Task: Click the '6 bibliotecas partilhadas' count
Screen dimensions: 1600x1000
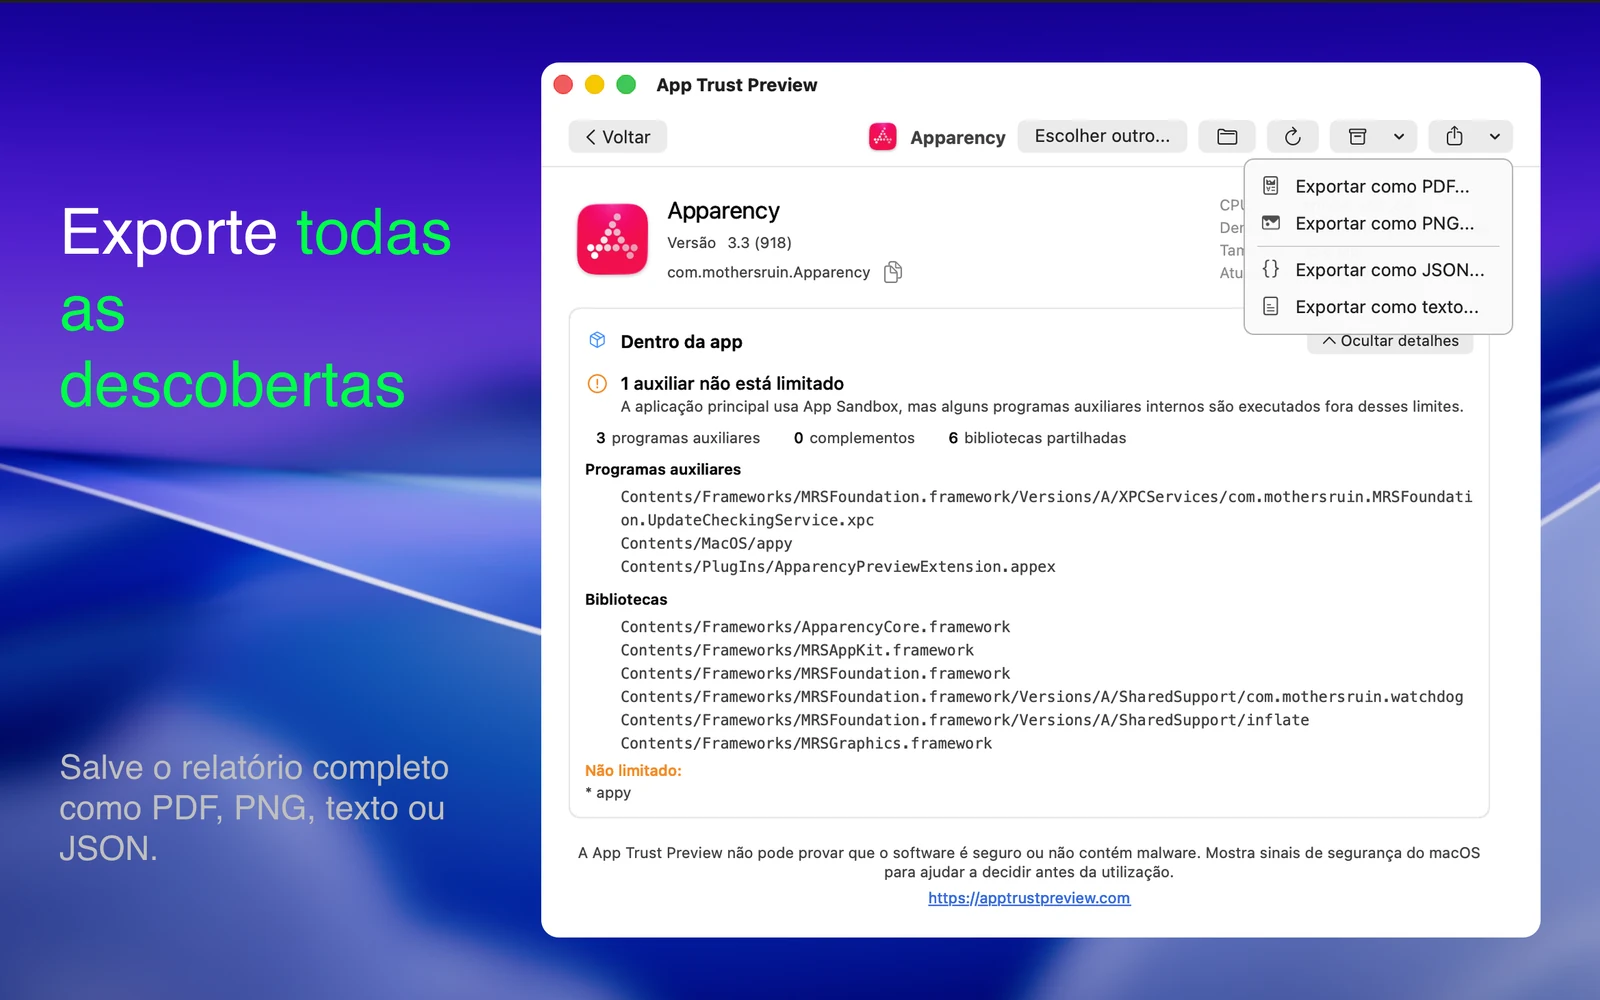Action: [x=1037, y=438]
